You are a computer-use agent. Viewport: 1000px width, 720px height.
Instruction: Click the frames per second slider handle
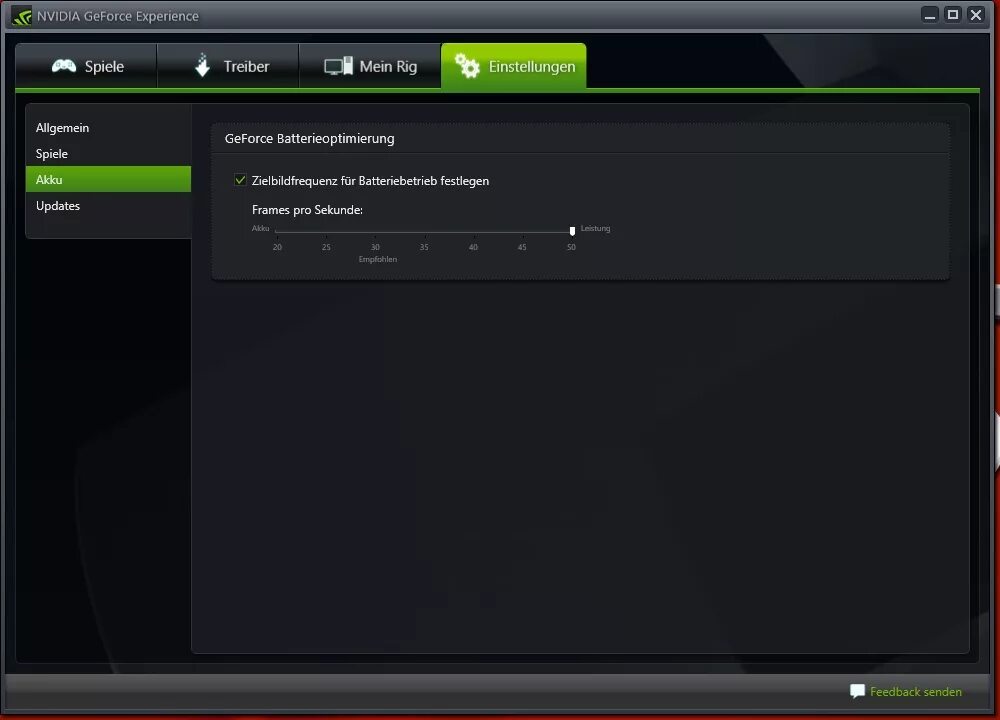pos(572,231)
